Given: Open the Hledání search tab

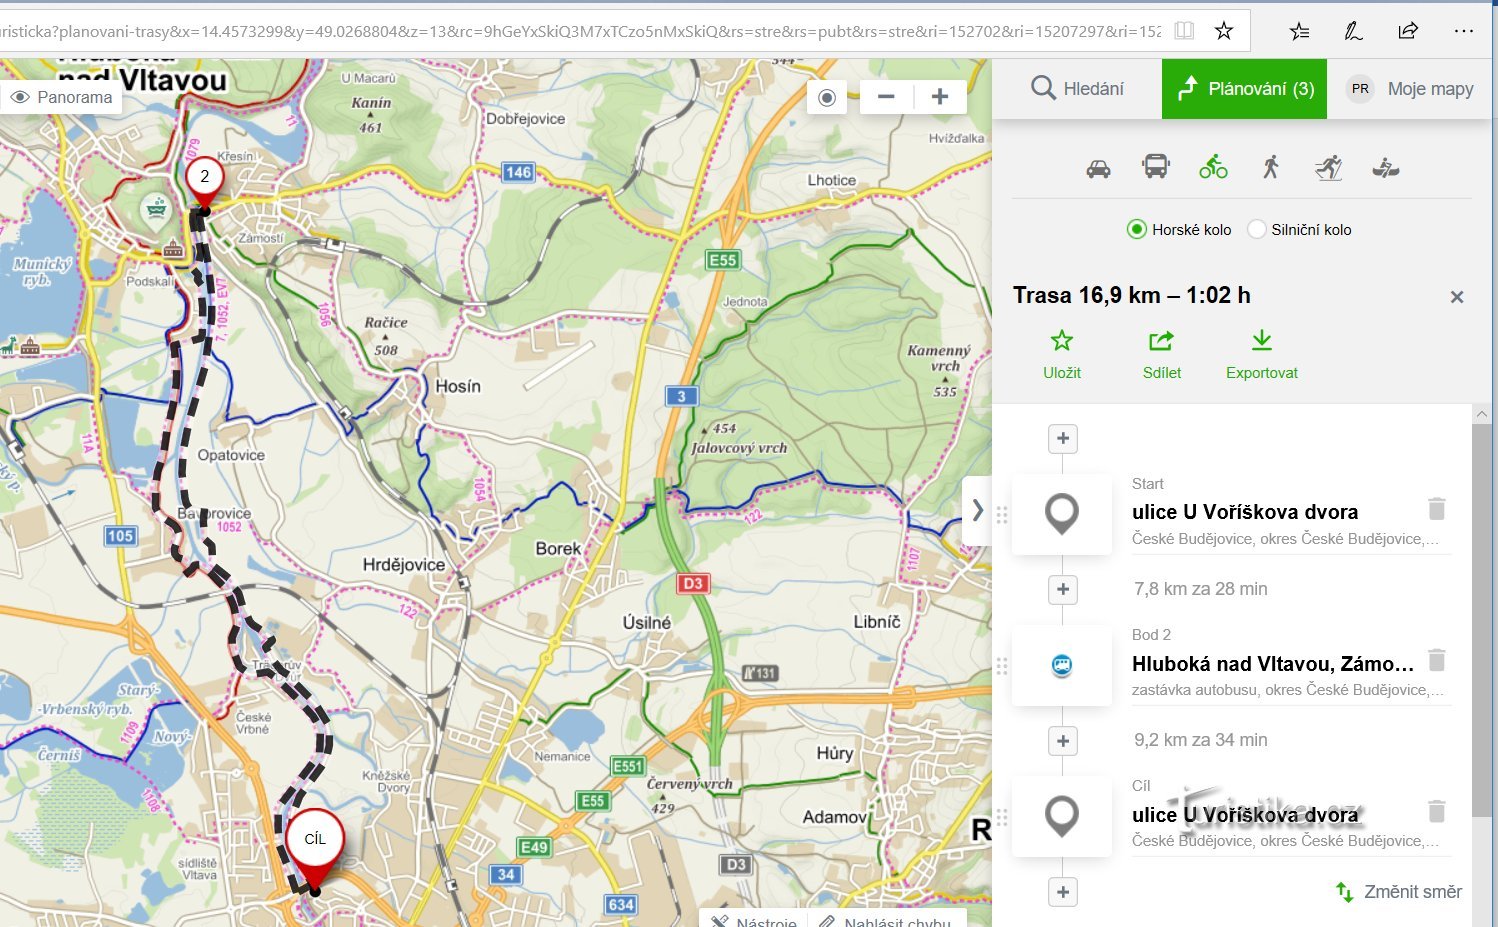Looking at the screenshot, I should [1077, 89].
